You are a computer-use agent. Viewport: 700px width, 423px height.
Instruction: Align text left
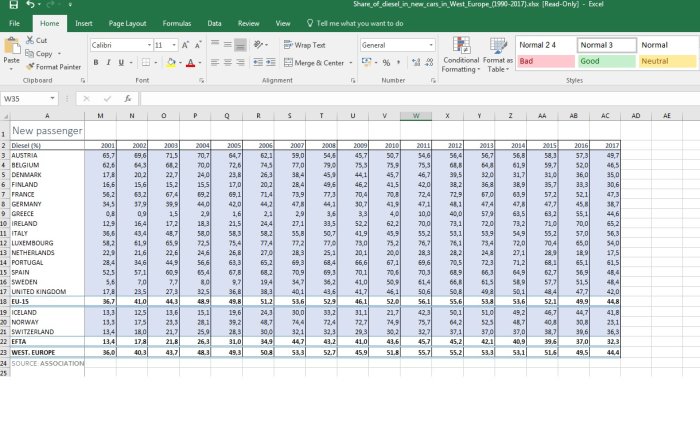pyautogui.click(x=215, y=62)
